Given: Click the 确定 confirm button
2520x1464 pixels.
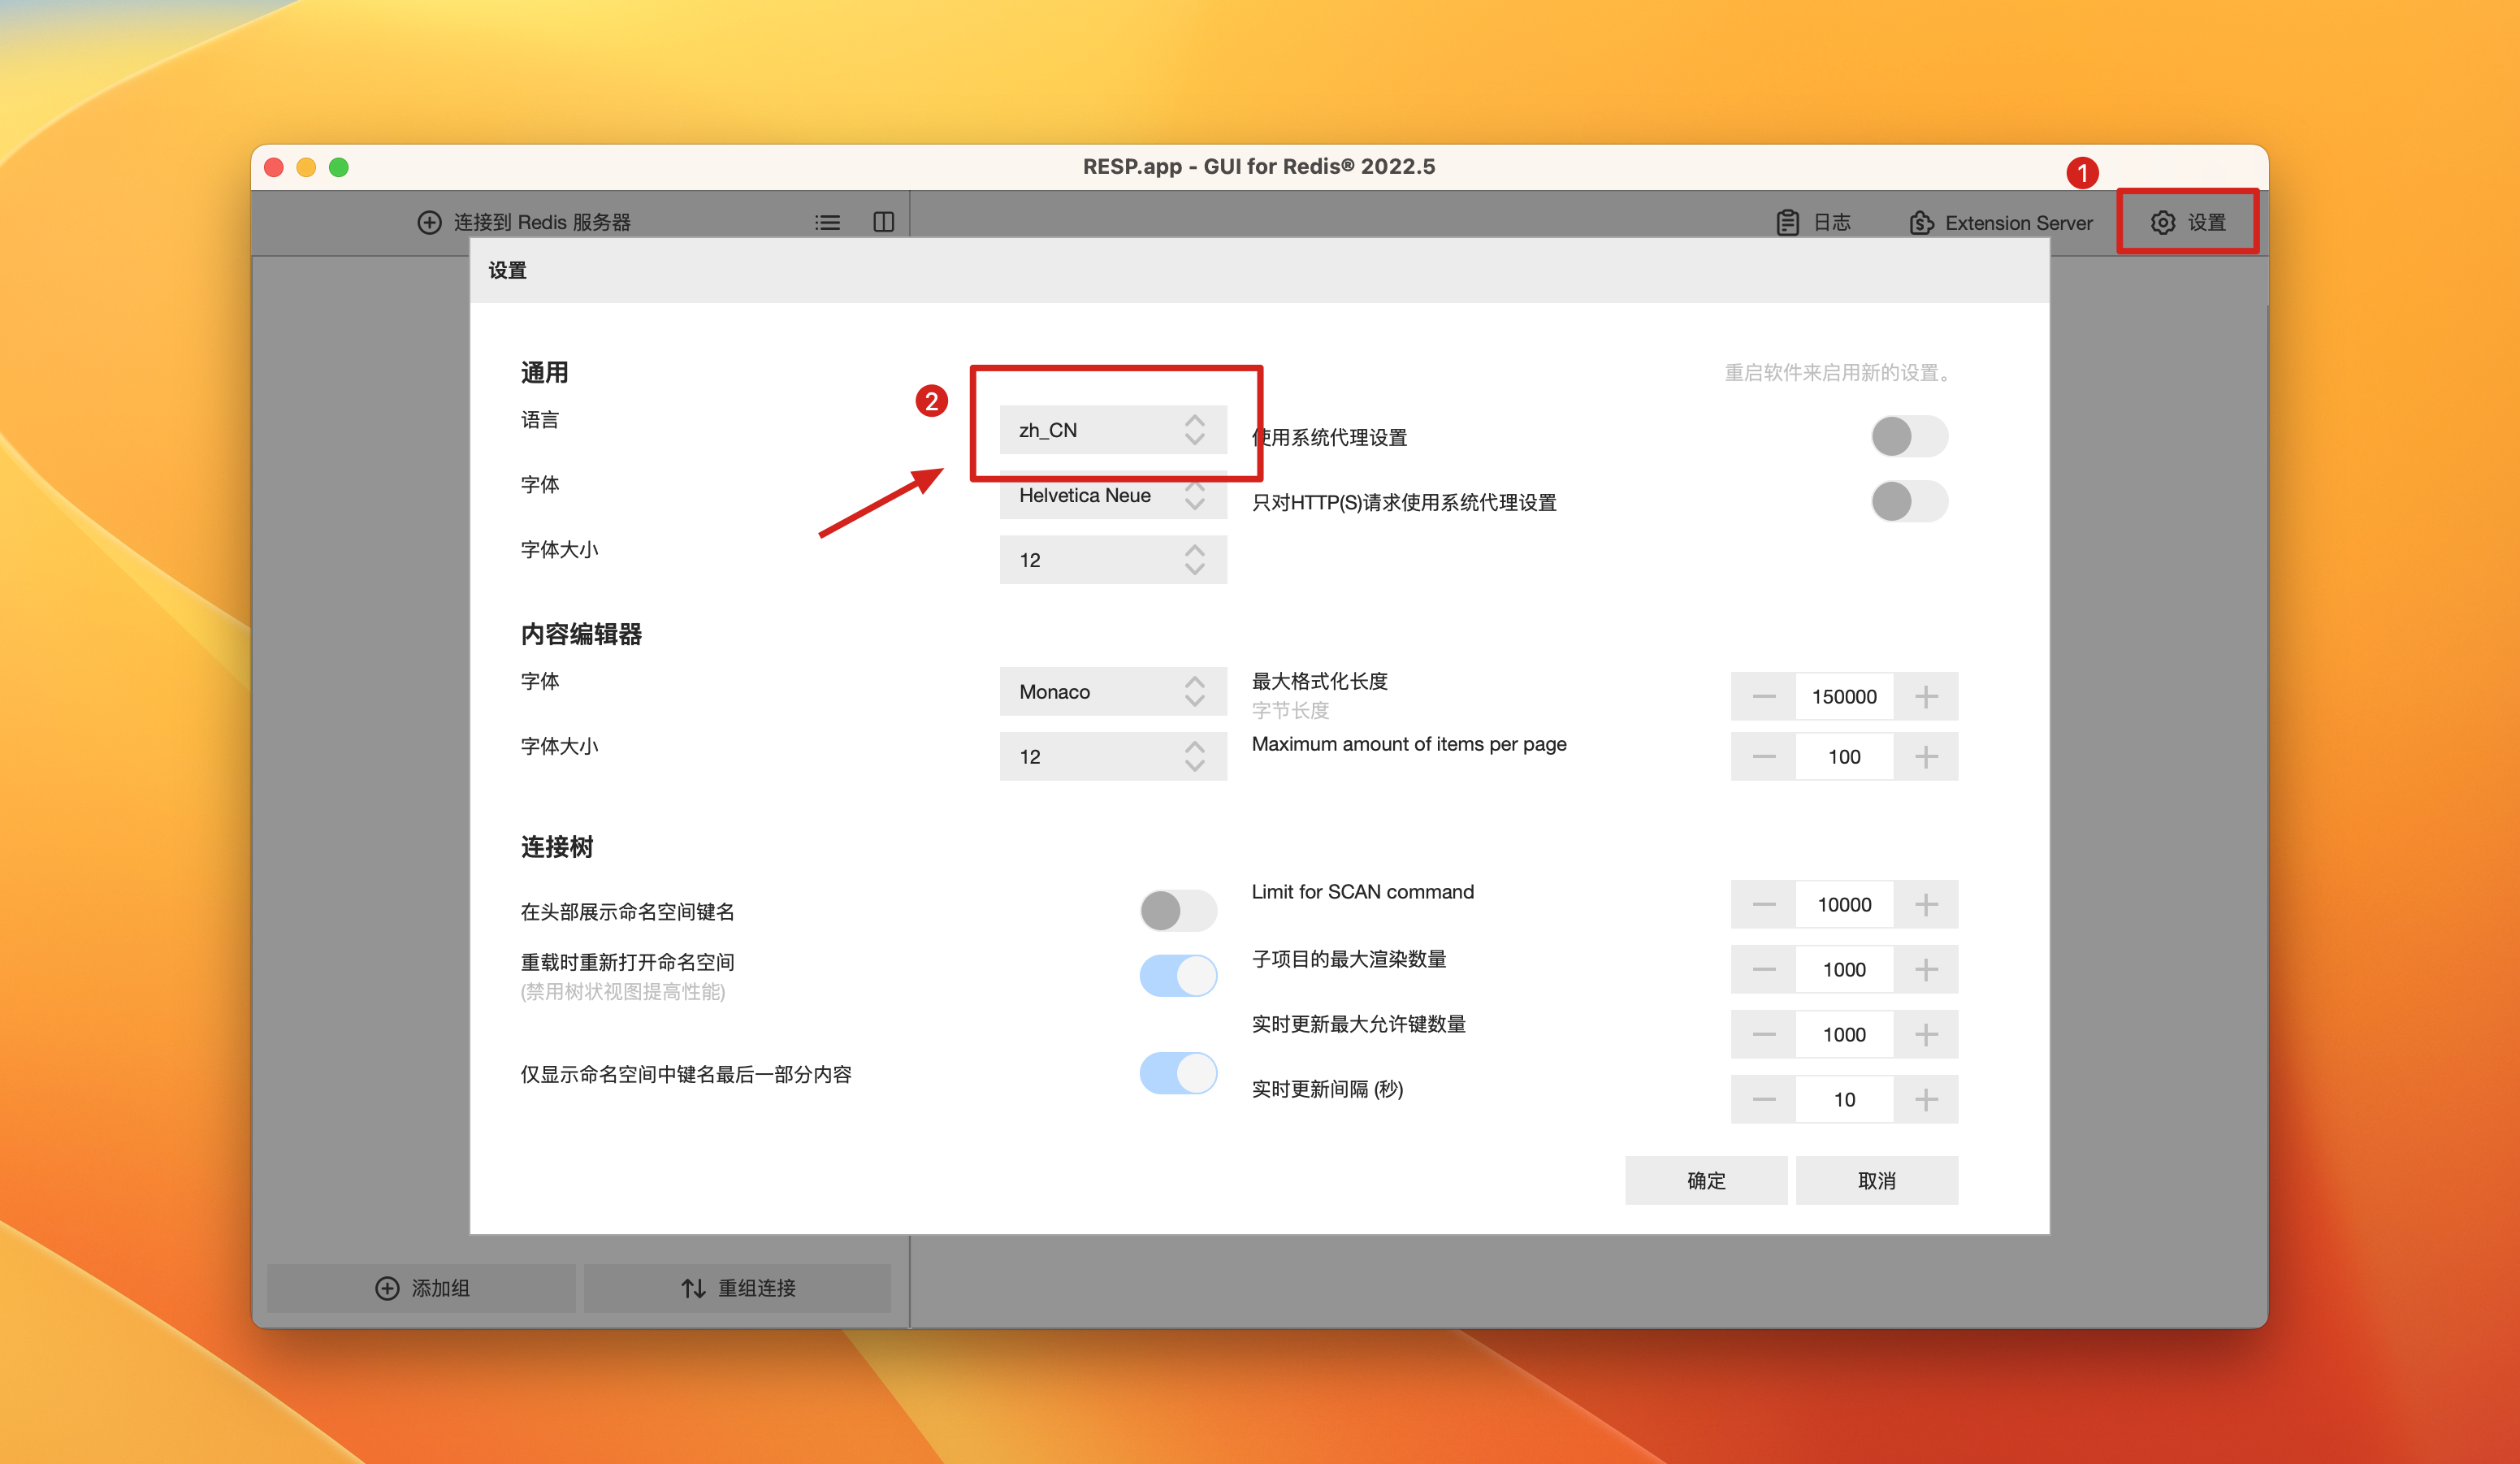Looking at the screenshot, I should (x=1705, y=1180).
